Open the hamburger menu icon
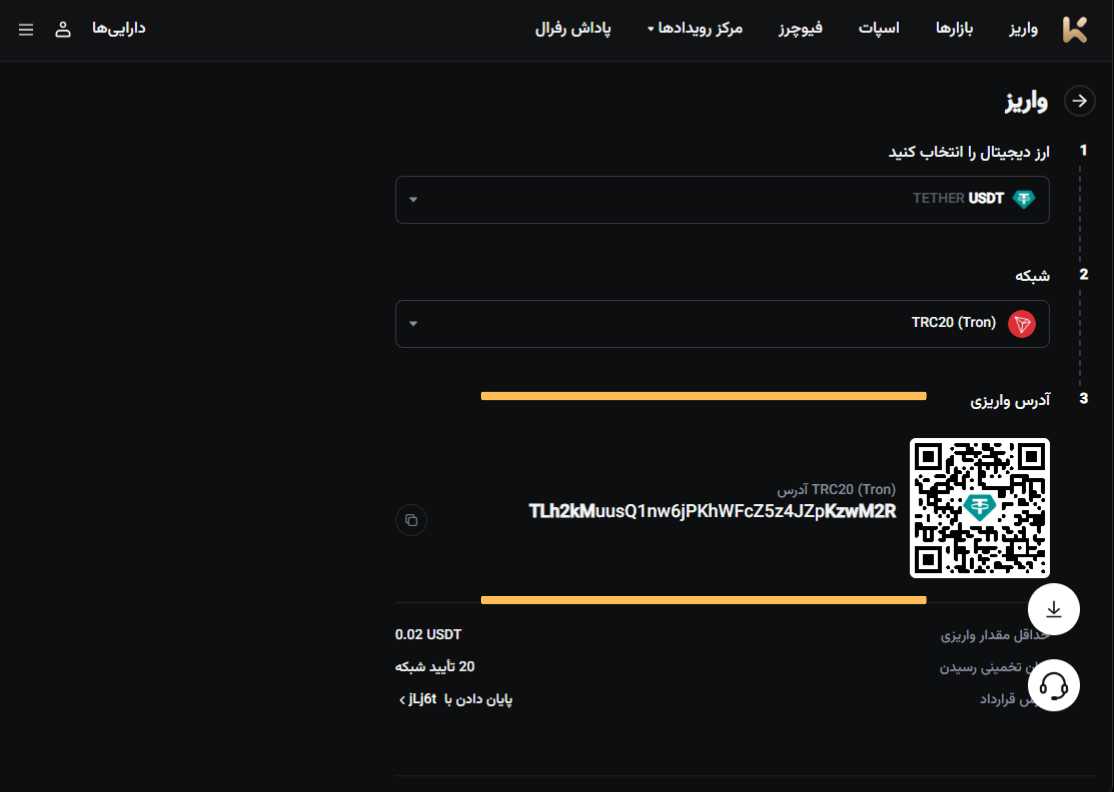Viewport: 1114px width, 792px height. pos(26,29)
